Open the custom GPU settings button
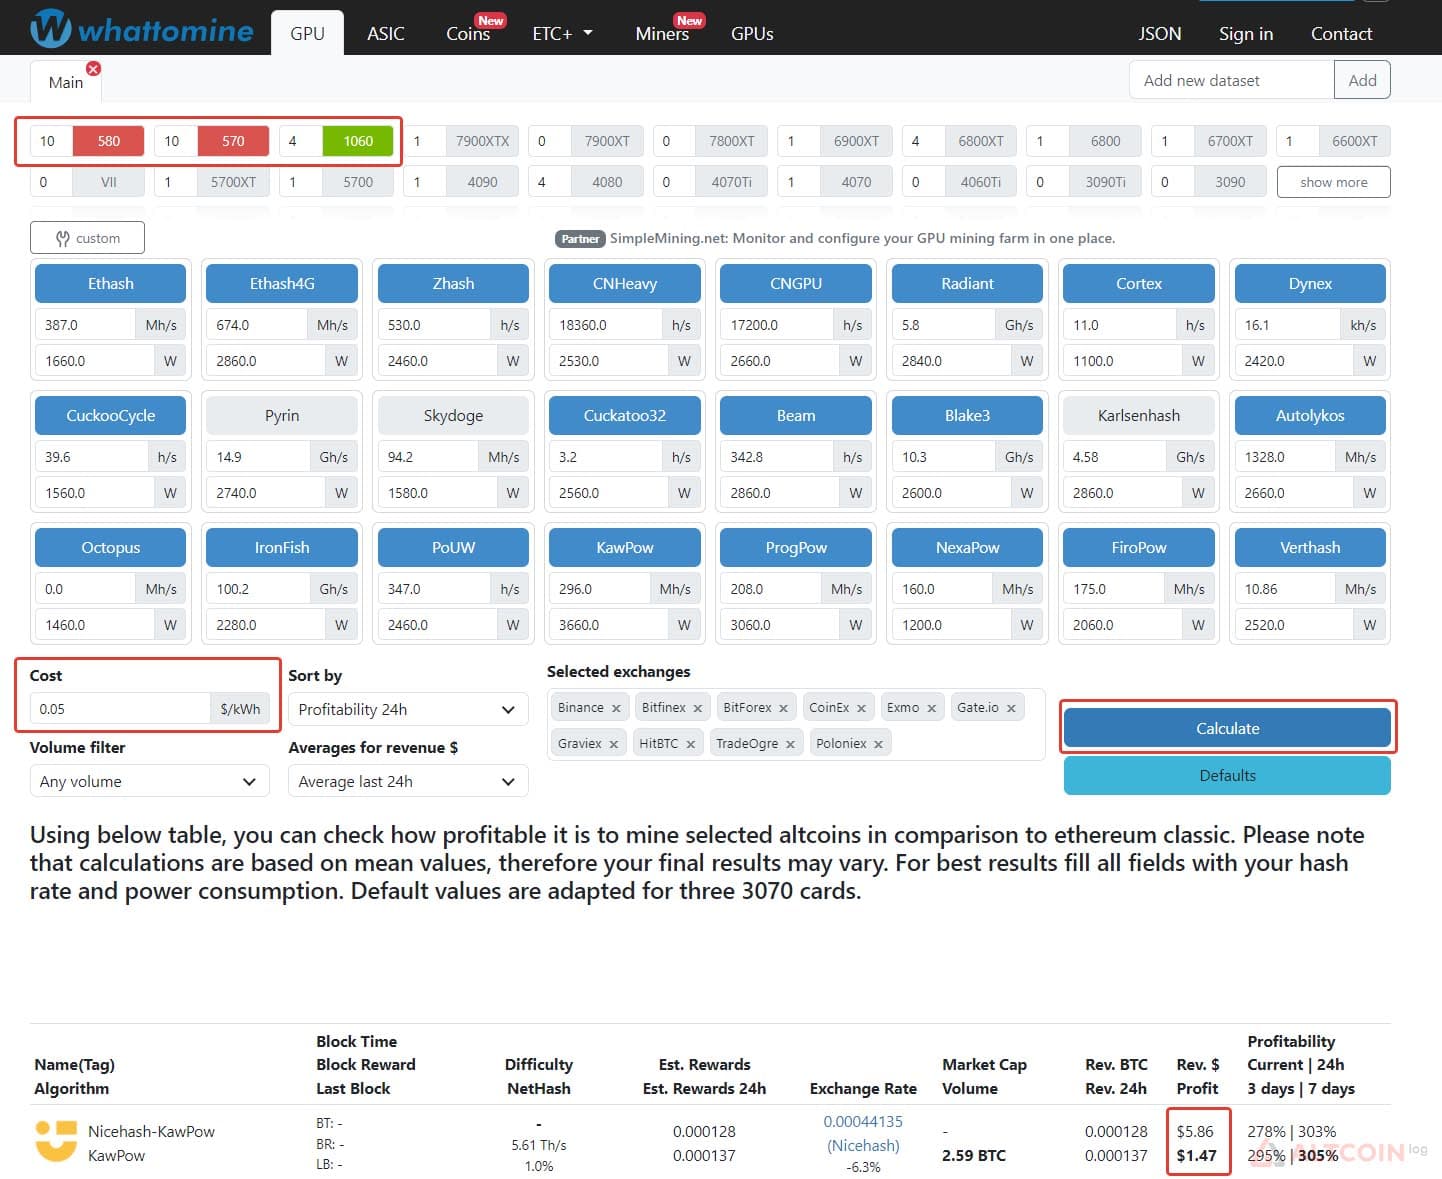Screen dimensions: 1442x1179 point(88,238)
